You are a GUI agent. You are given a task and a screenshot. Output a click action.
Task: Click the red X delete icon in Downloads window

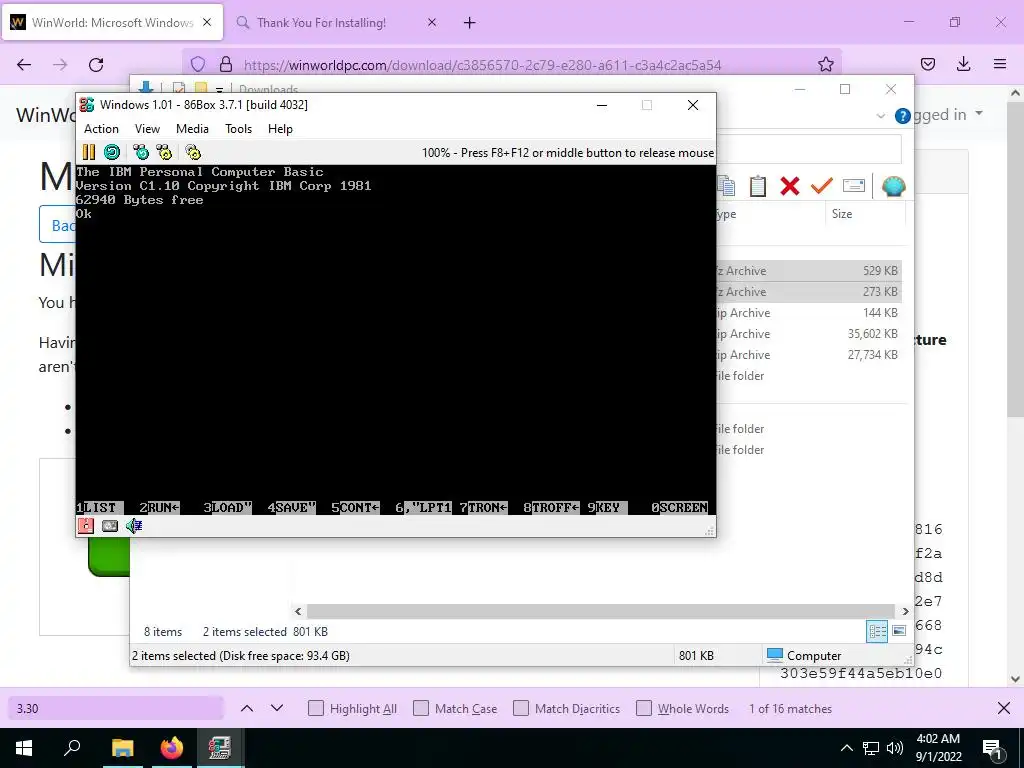click(x=790, y=186)
